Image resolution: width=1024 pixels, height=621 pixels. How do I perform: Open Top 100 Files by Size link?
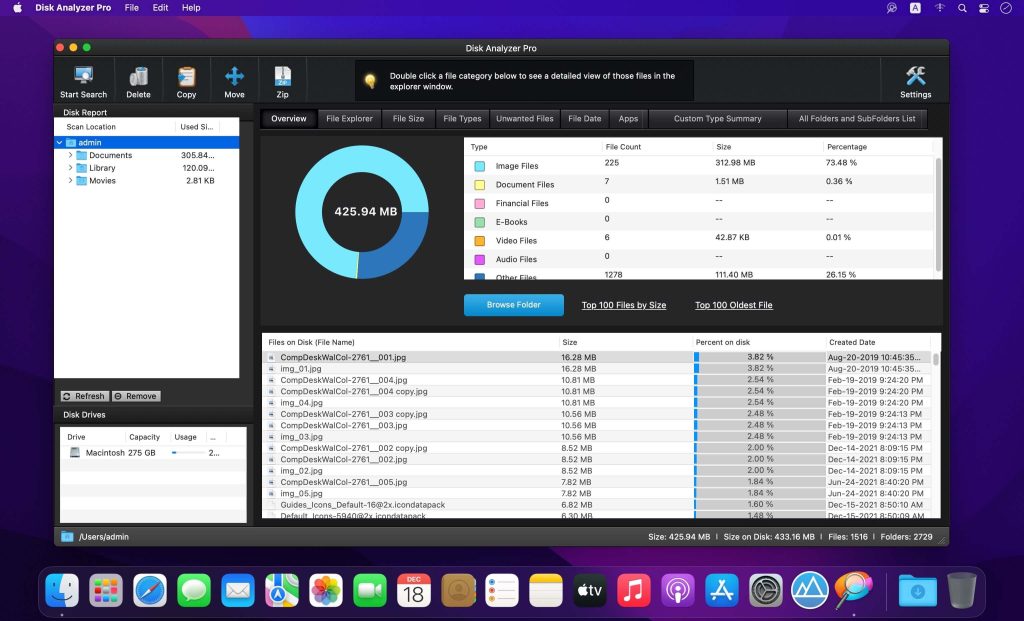(623, 305)
